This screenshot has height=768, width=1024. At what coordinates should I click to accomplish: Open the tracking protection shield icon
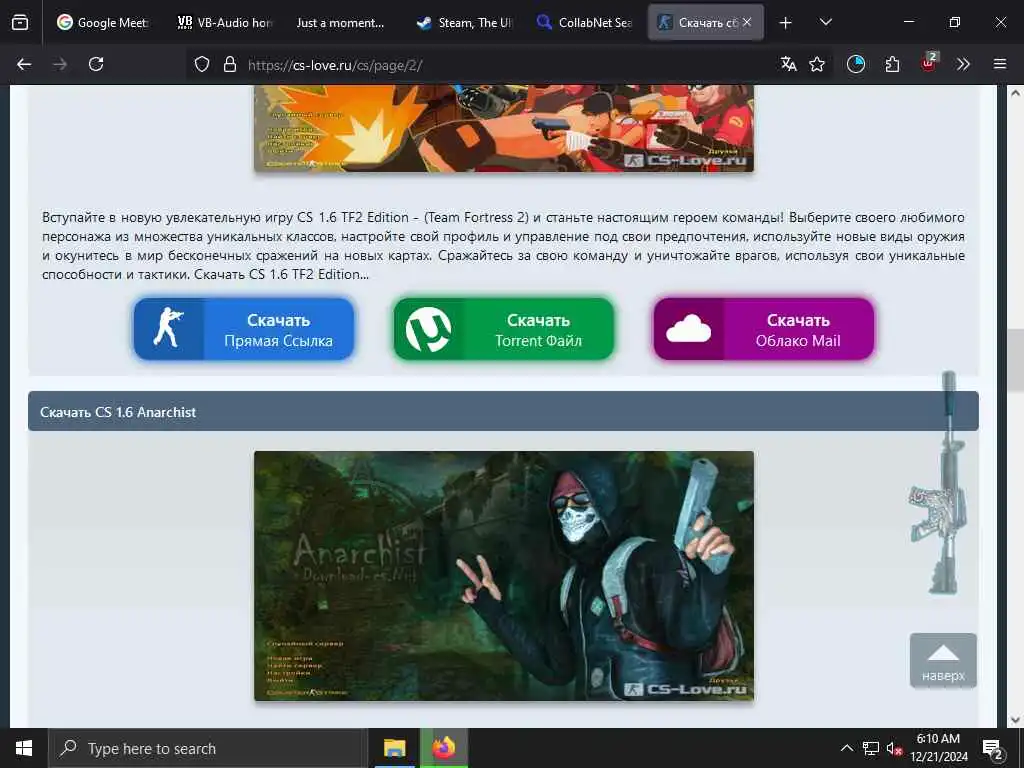click(x=202, y=64)
